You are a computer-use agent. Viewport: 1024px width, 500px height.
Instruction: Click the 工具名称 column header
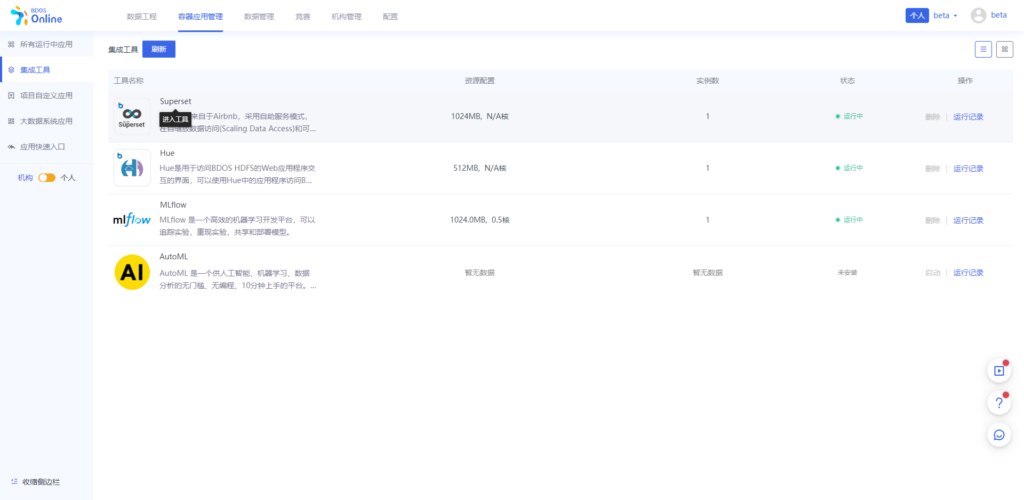(x=129, y=80)
